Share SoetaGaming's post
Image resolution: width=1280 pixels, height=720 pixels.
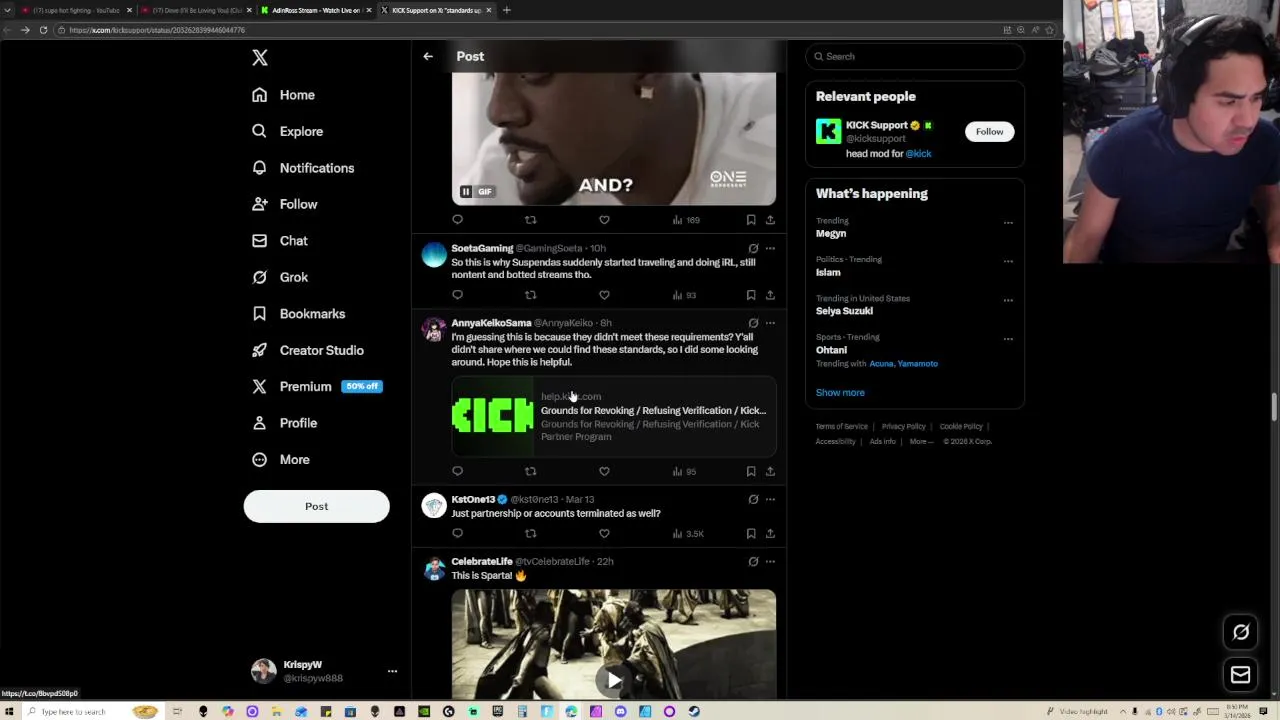(770, 295)
